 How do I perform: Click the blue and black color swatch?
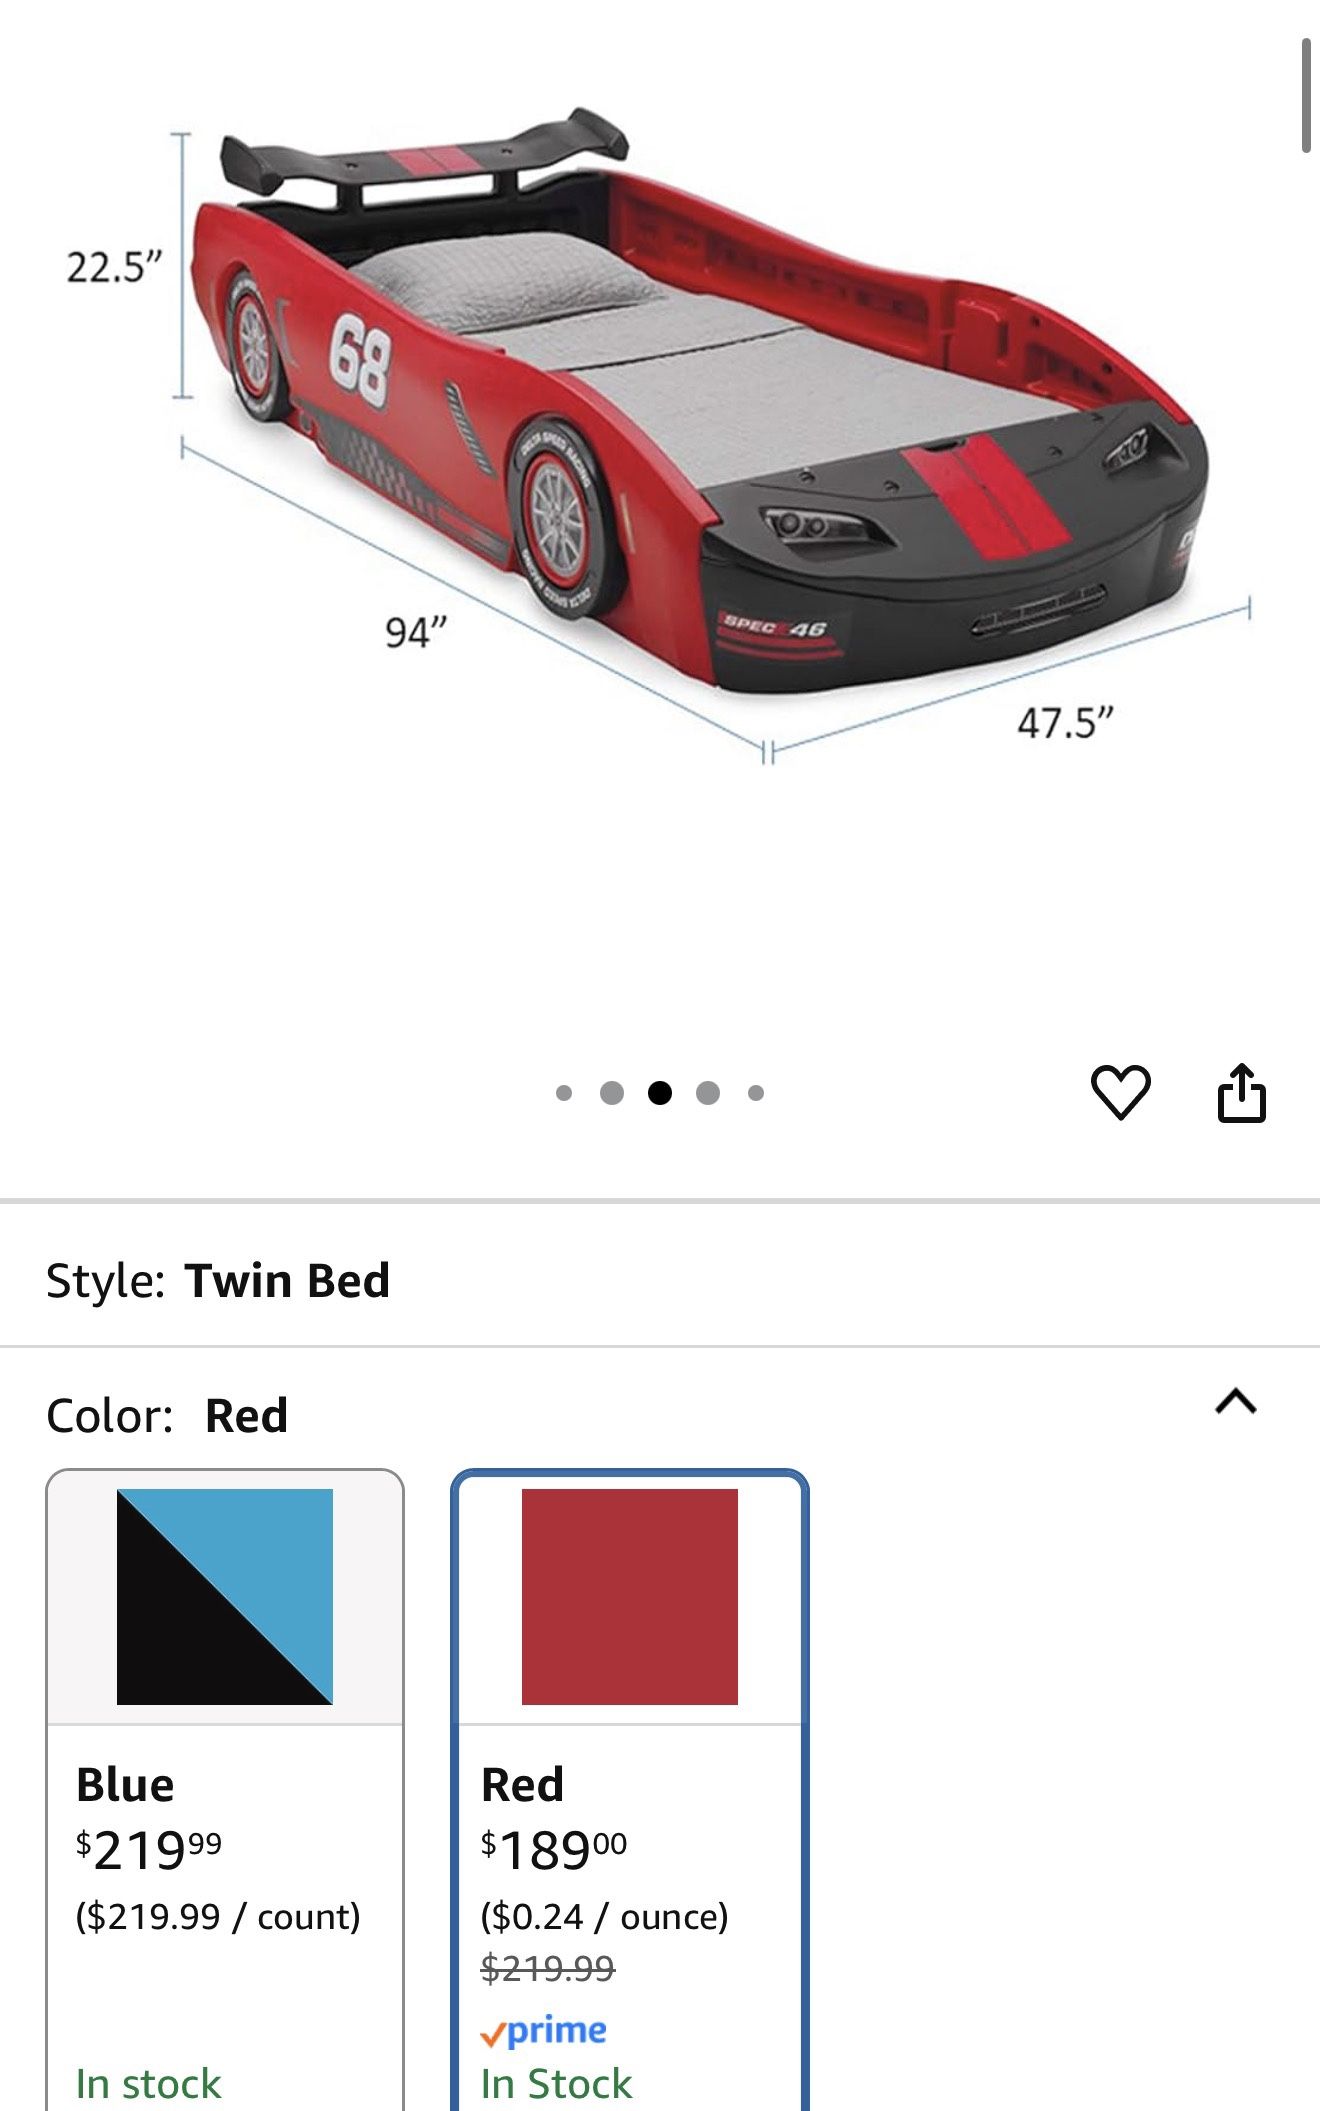pyautogui.click(x=225, y=1597)
